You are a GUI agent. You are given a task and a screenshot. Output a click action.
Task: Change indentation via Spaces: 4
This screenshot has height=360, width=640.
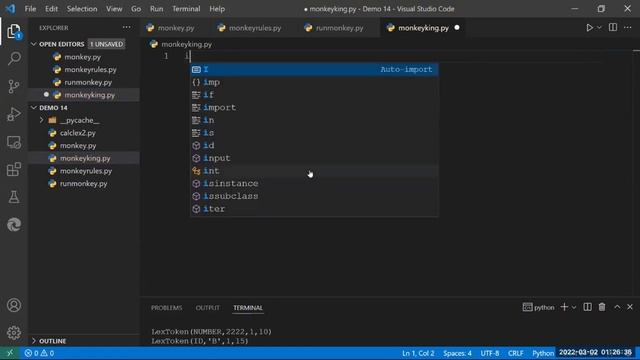[457, 353]
